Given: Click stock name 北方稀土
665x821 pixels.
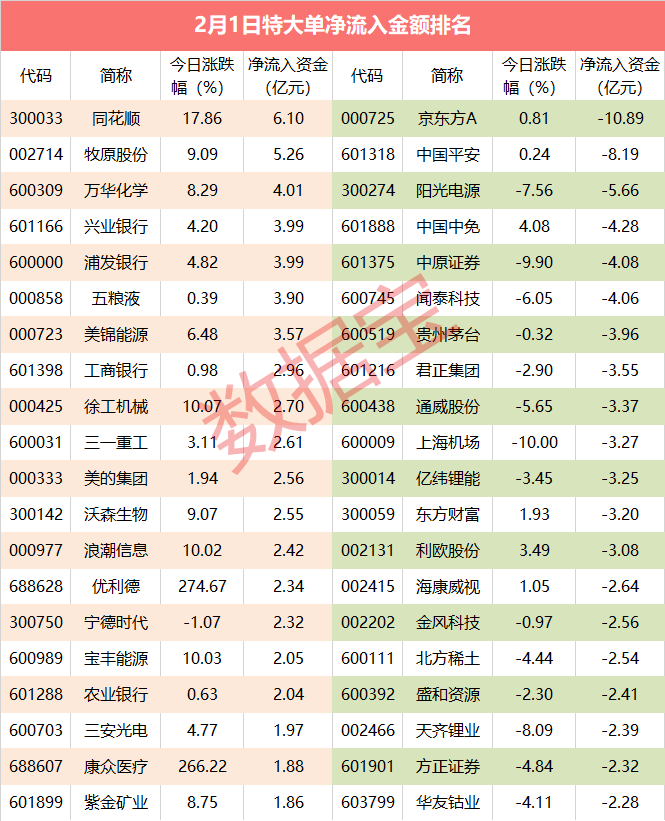Looking at the screenshot, I should pos(448,659).
